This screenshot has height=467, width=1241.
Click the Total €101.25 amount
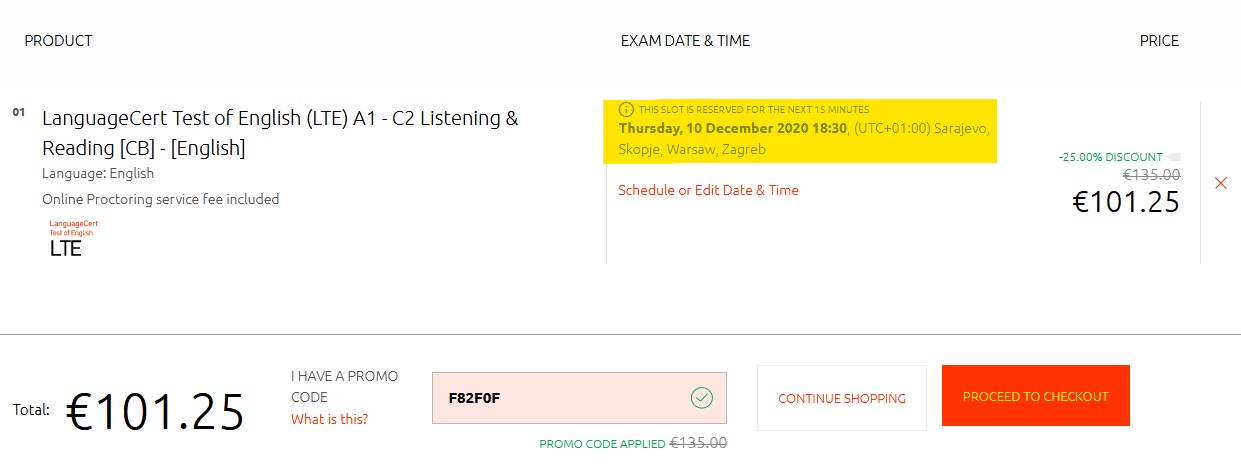click(x=155, y=412)
